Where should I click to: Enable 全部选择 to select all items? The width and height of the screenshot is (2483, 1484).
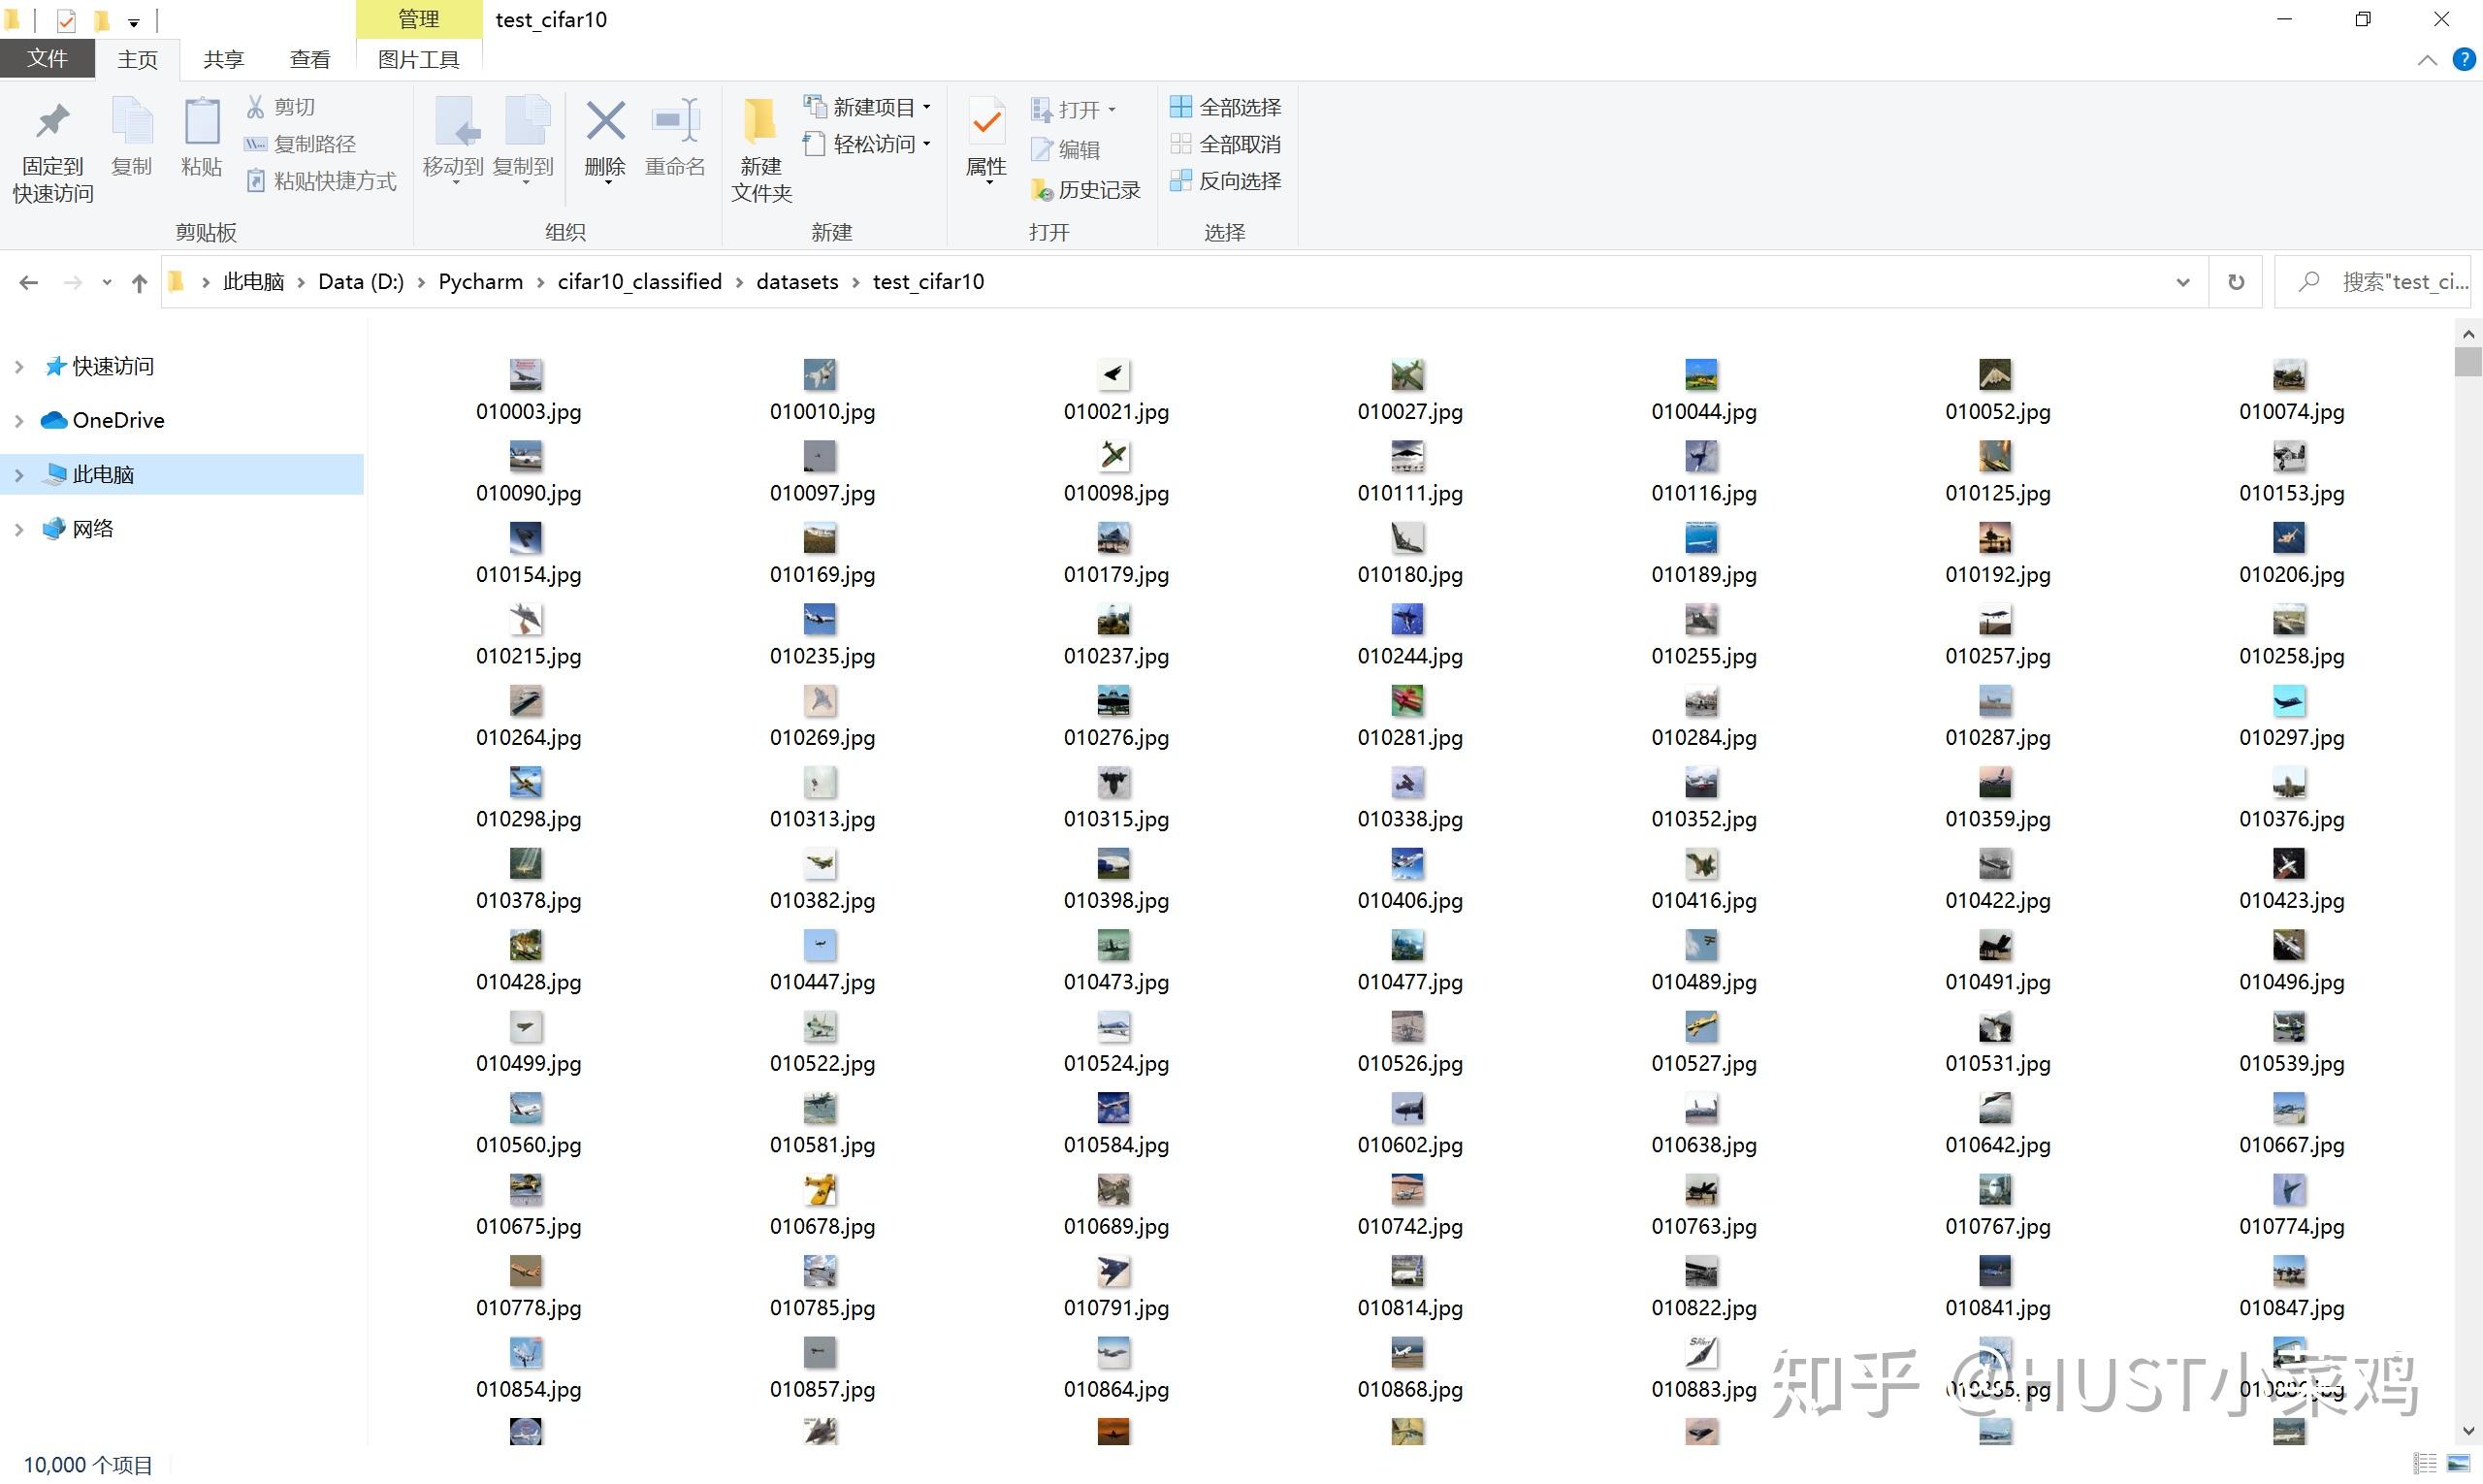point(1225,106)
